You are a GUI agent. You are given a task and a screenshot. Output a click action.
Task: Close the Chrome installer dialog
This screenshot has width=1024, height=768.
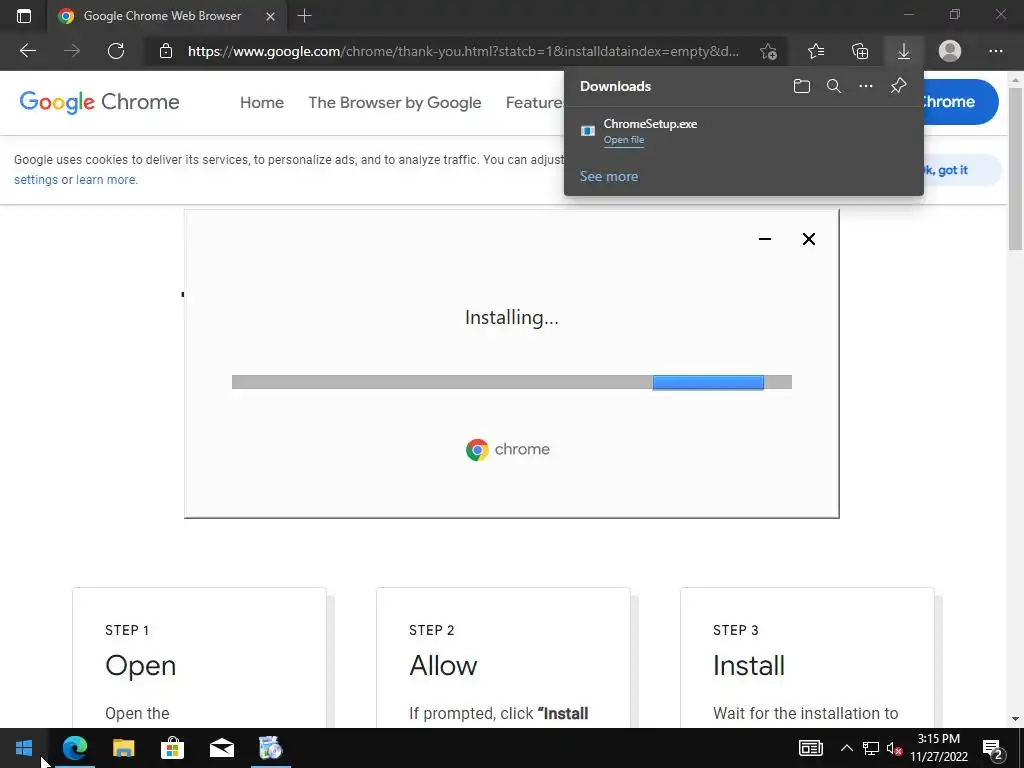pos(808,239)
